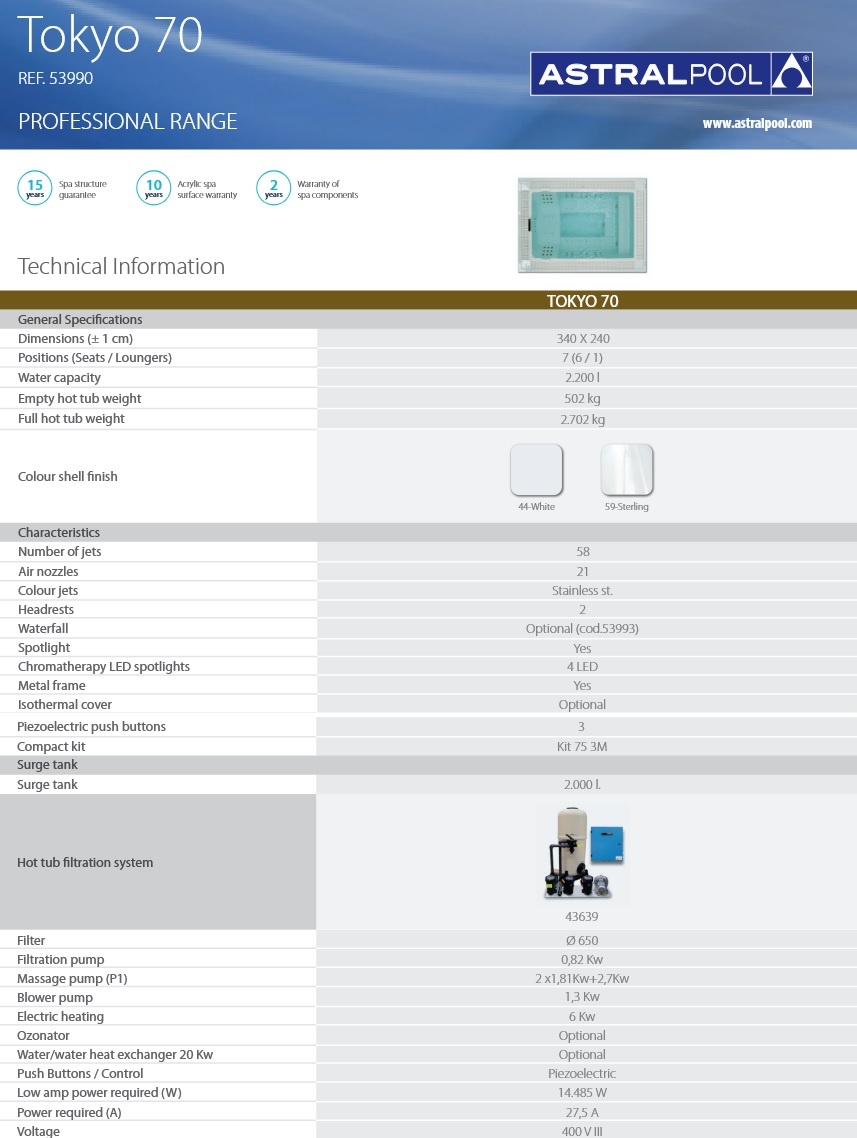Click the Electric heating row label
Viewport: 857px width, 1138px height.
click(61, 1017)
